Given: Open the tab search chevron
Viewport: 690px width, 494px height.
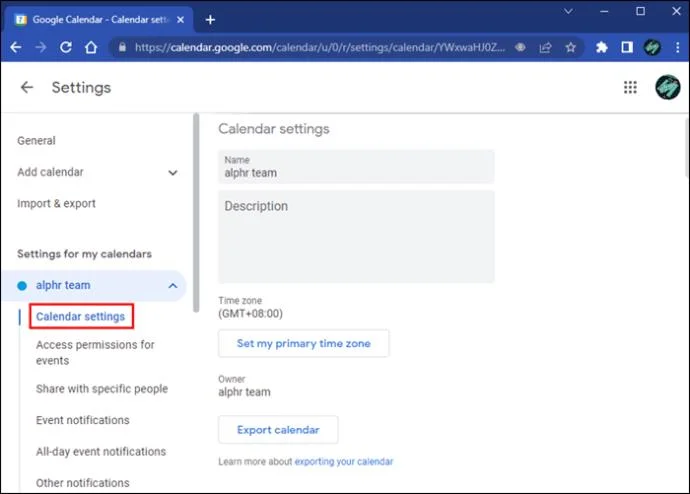Looking at the screenshot, I should tap(568, 11).
